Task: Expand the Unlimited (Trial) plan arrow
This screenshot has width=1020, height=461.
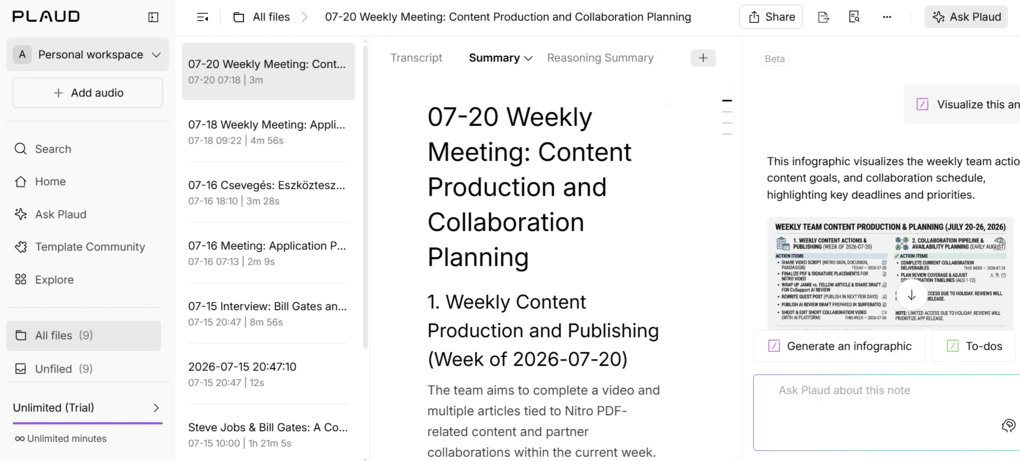Action: [155, 408]
